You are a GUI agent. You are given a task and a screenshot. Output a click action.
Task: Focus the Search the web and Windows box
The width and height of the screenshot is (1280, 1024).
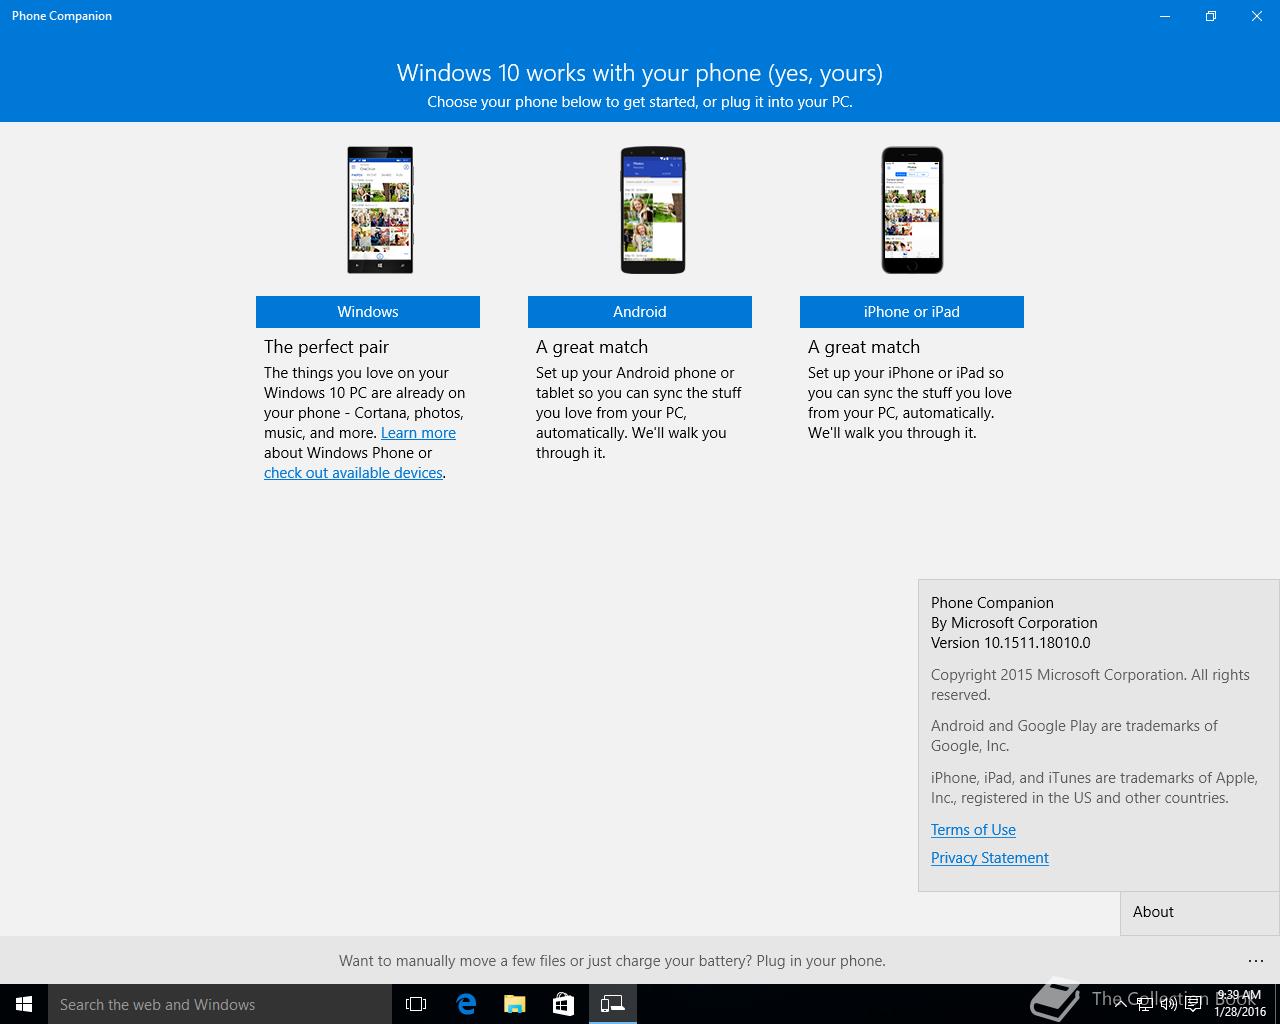point(220,1004)
